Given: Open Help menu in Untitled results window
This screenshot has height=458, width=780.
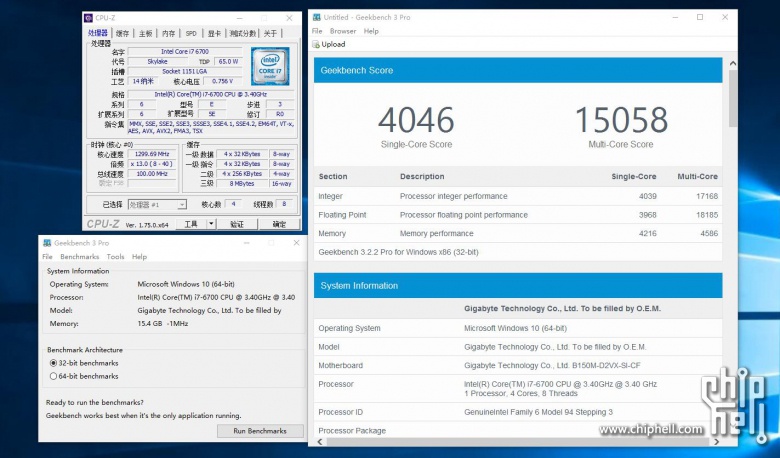Looking at the screenshot, I should tap(371, 31).
